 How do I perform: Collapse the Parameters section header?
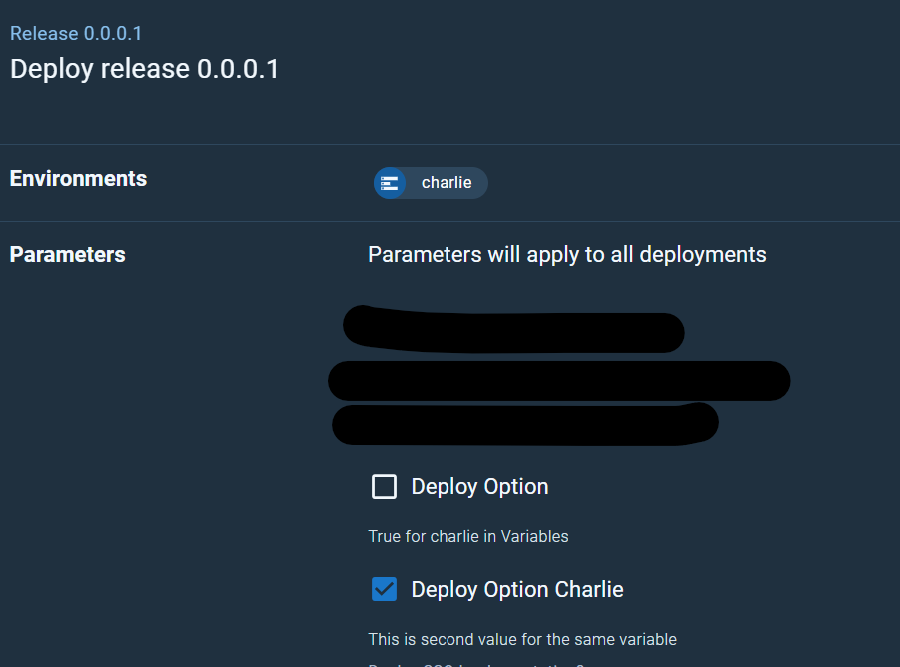(x=67, y=255)
